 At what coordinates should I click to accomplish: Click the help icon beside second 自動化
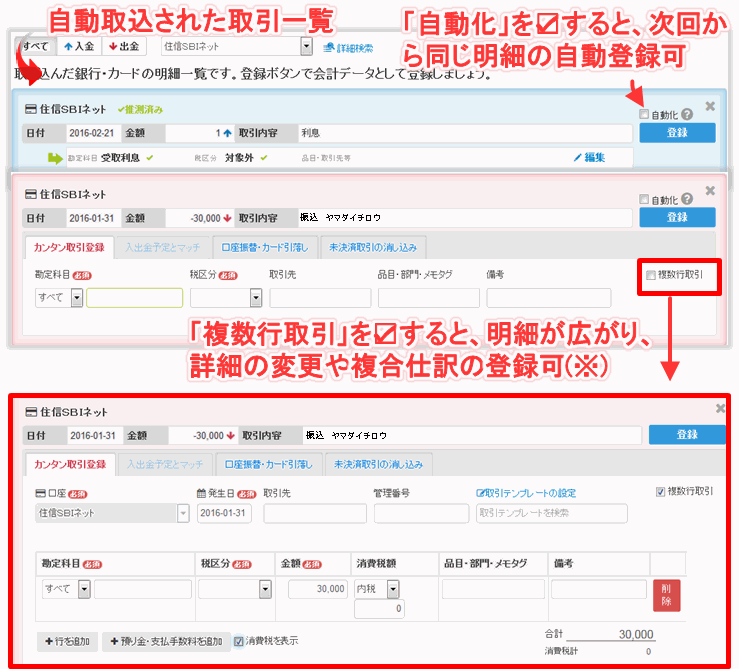tap(687, 200)
